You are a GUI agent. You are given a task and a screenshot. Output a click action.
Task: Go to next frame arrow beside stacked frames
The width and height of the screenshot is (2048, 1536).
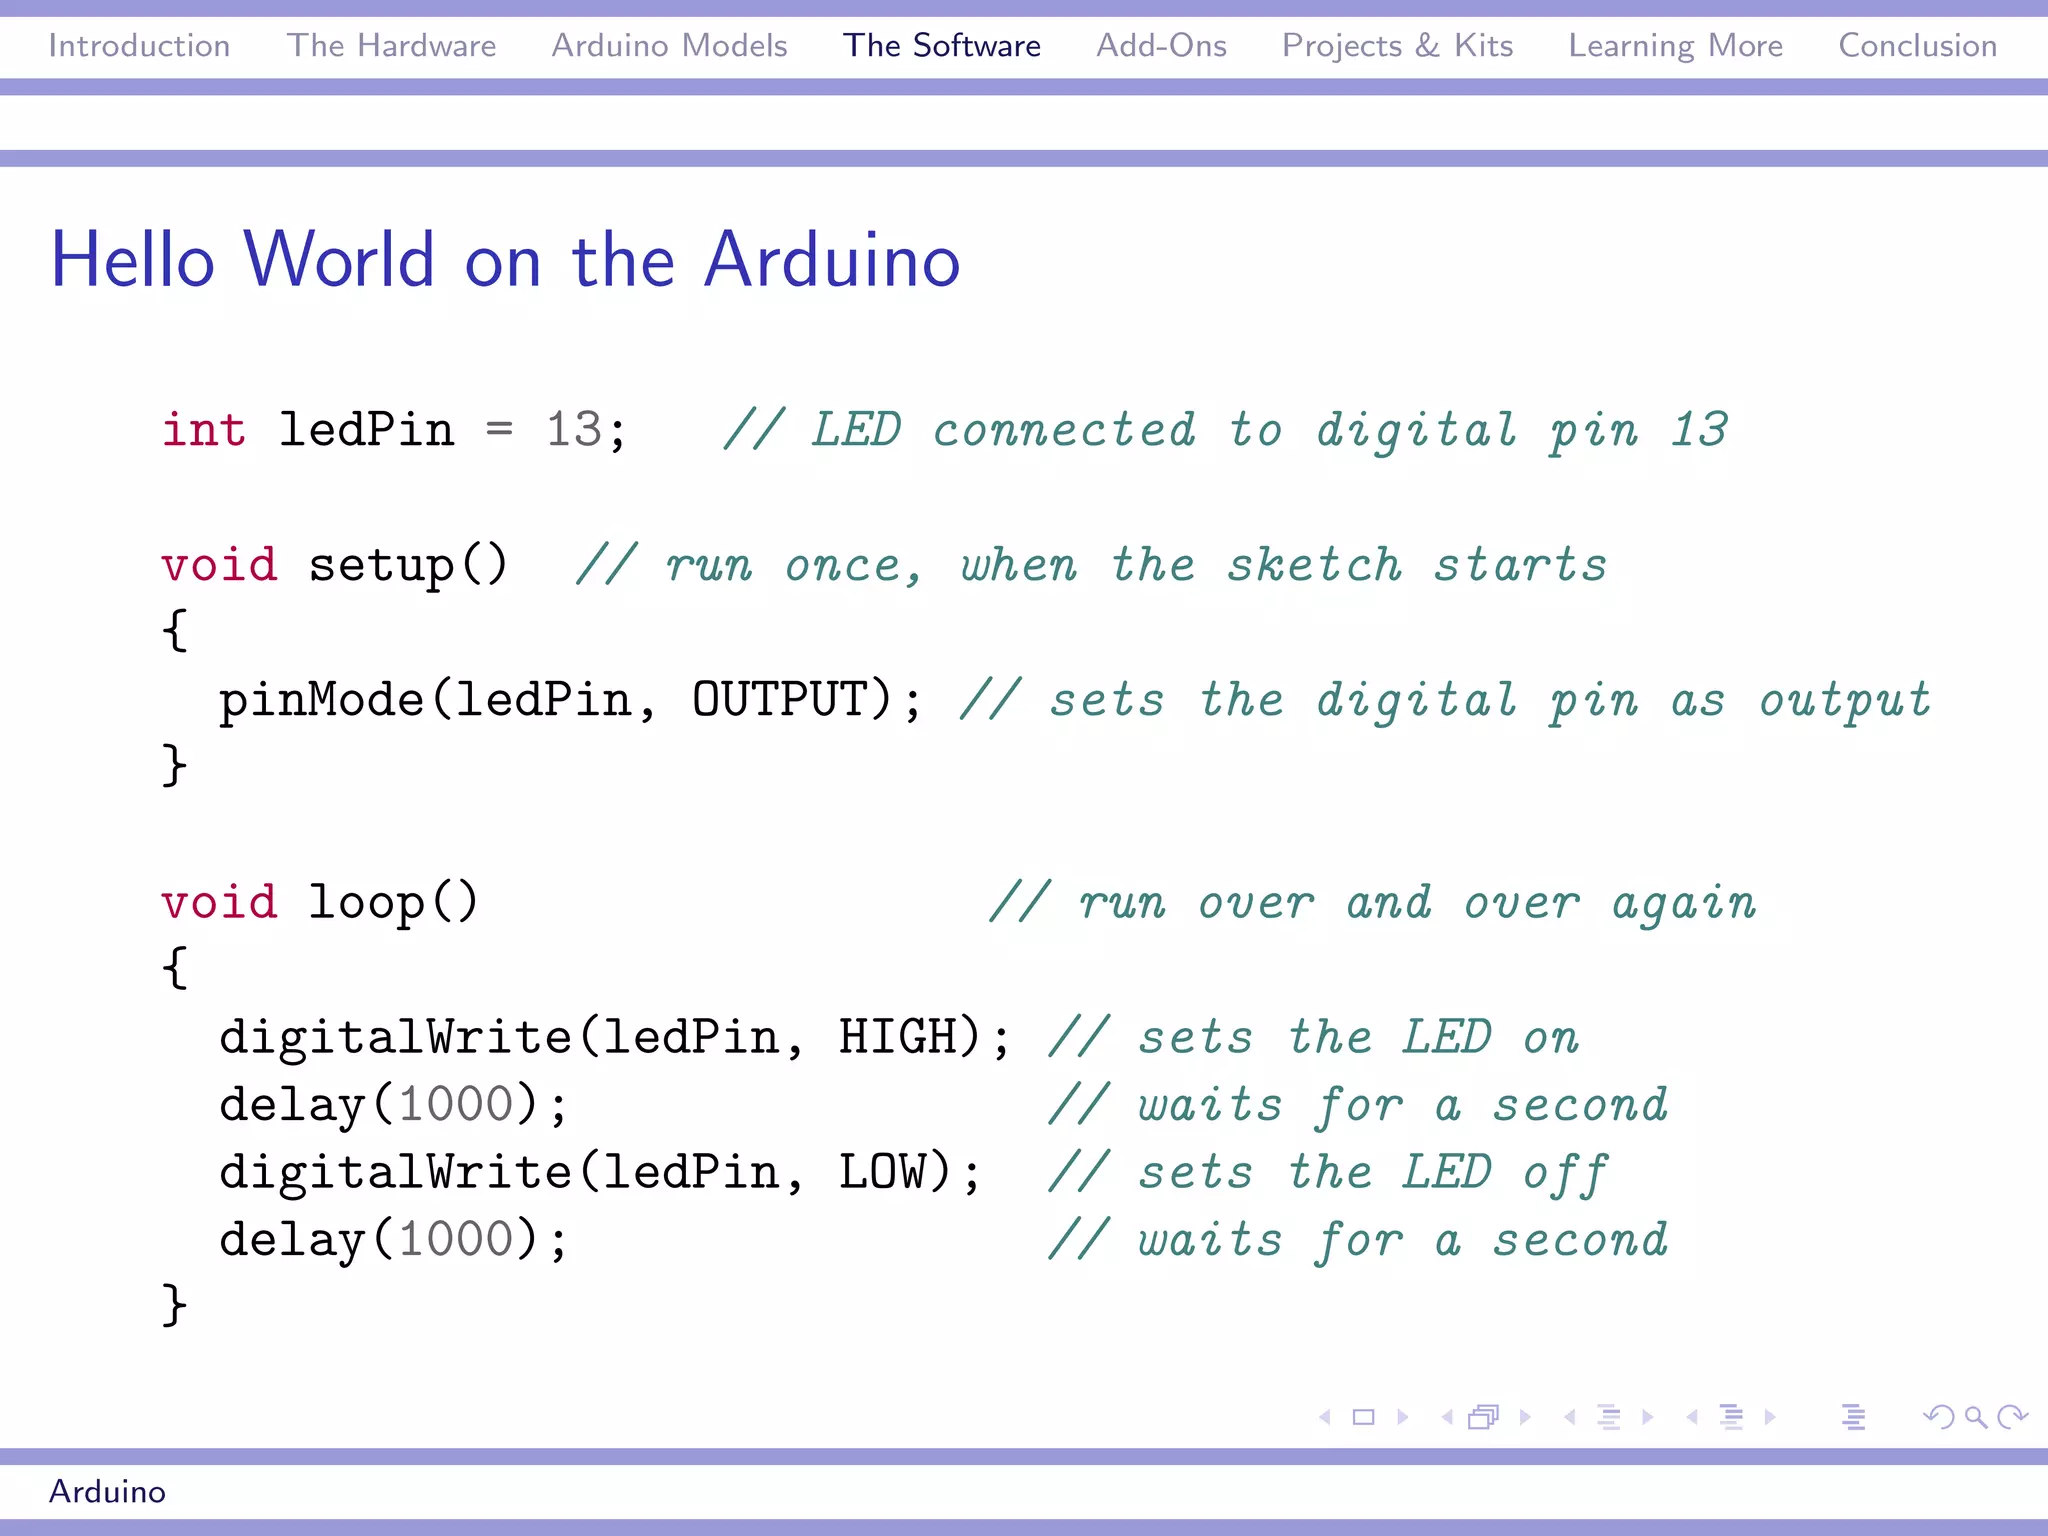[x=1525, y=1417]
